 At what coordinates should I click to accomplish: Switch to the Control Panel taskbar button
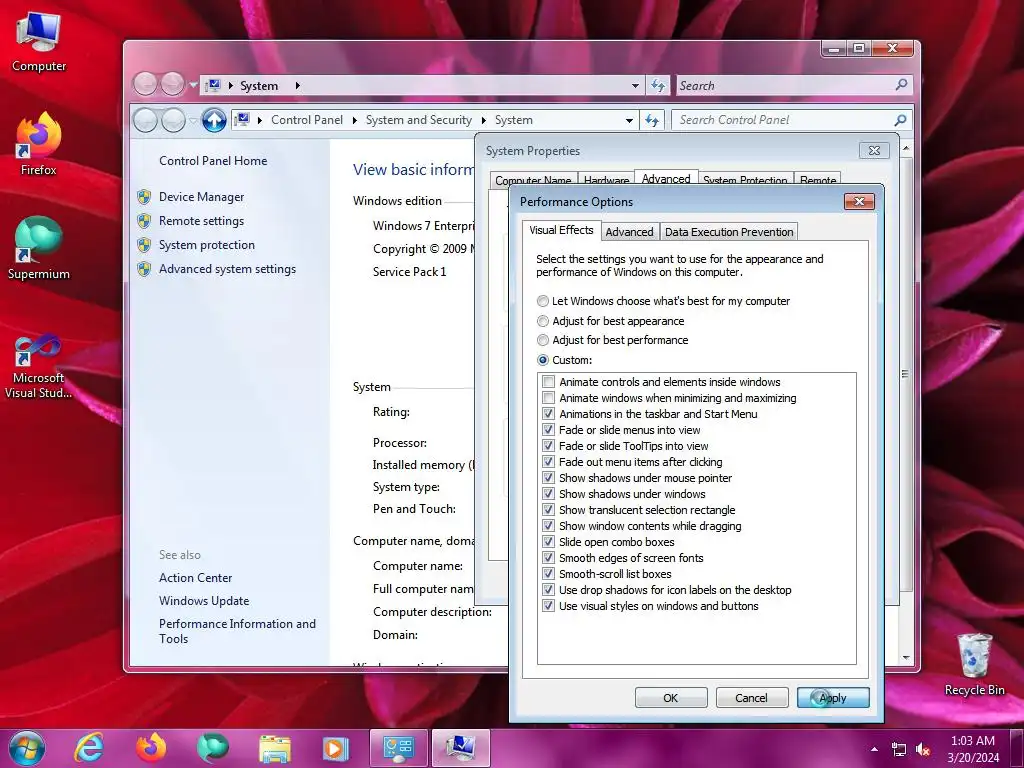(398, 748)
